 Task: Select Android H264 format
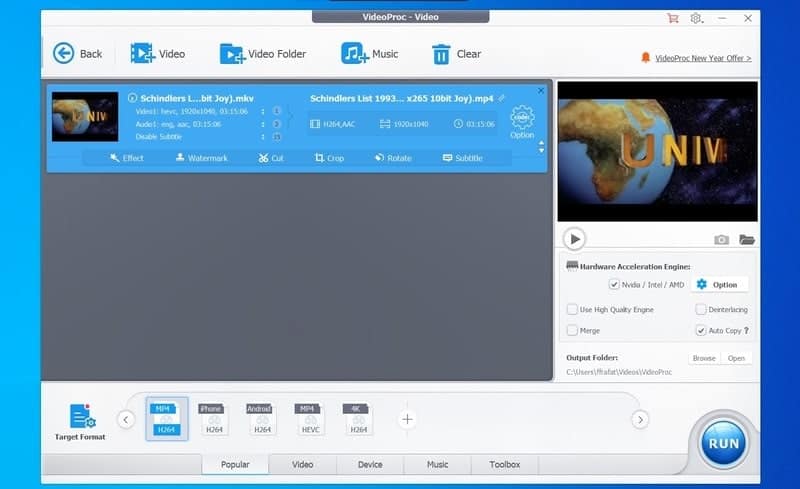tap(261, 419)
